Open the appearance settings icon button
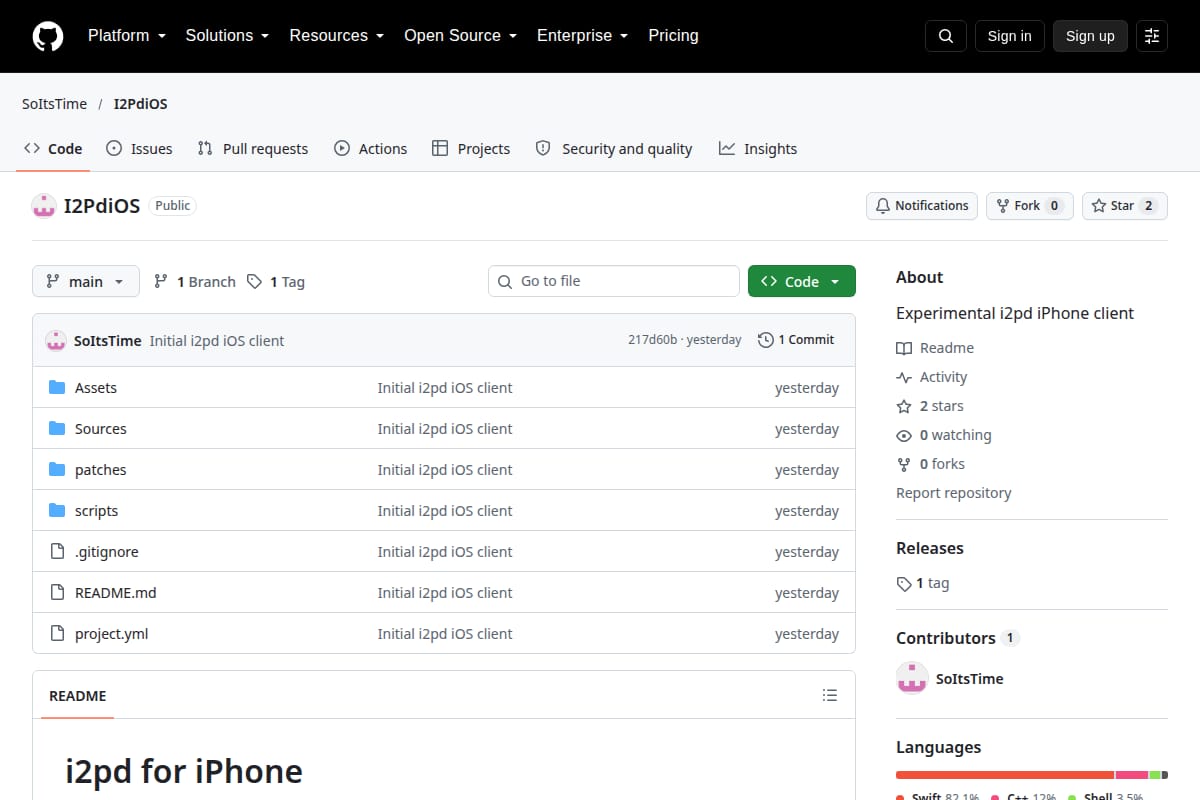 click(1152, 36)
